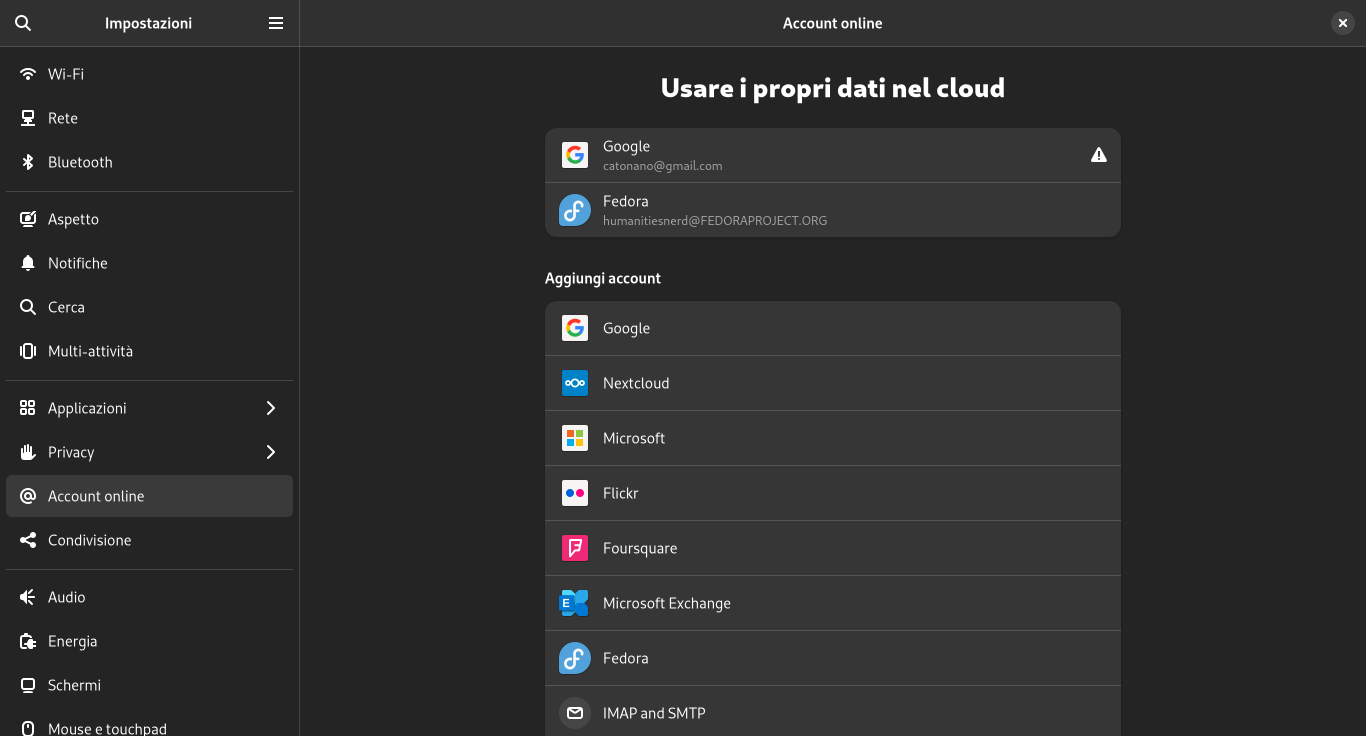Image resolution: width=1366 pixels, height=736 pixels.
Task: Click the Bluetooth icon in sidebar
Action: [x=28, y=162]
